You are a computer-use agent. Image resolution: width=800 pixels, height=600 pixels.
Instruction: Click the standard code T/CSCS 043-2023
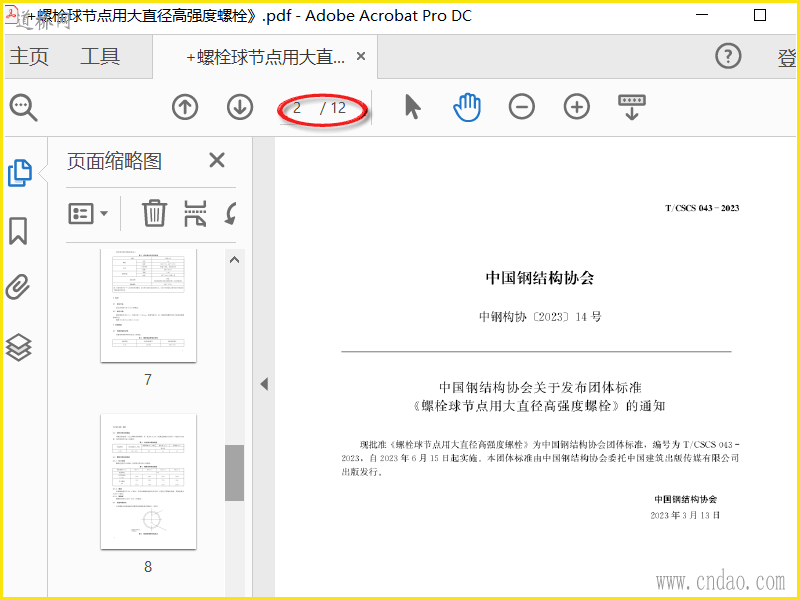[702, 208]
